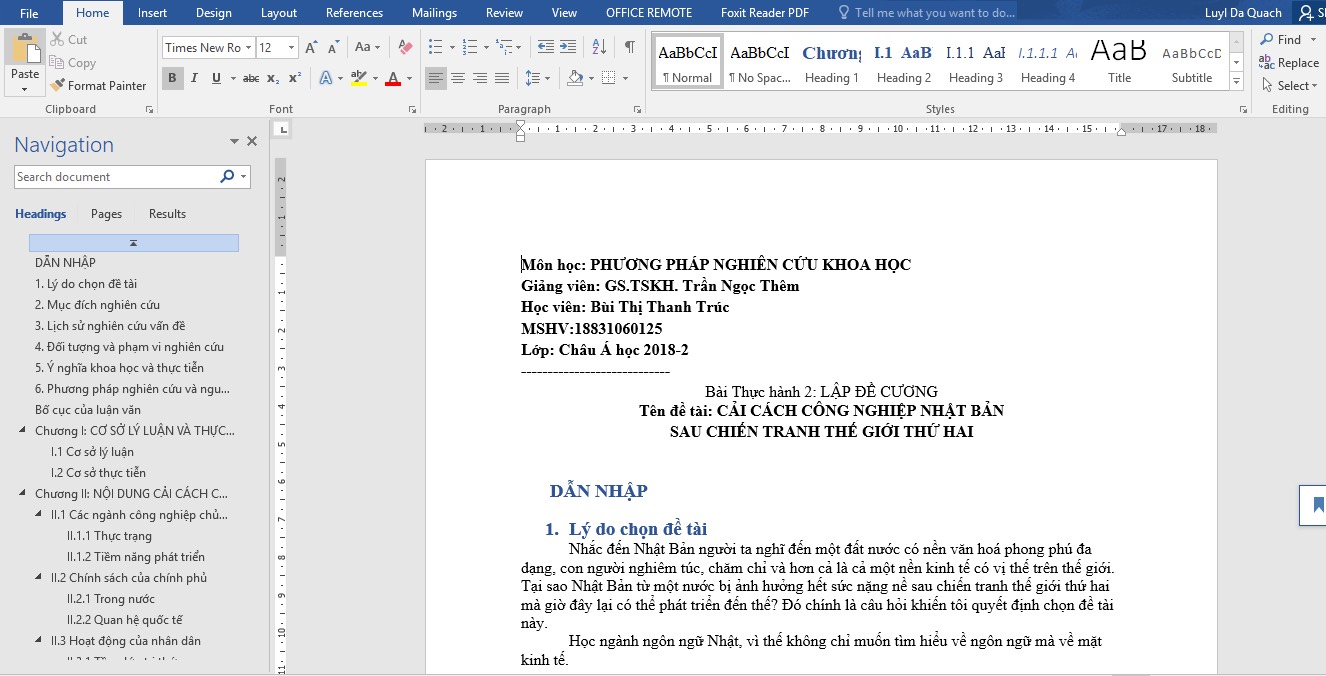Image resolution: width=1326 pixels, height=676 pixels.
Task: Toggle numbered list formatting
Action: pyautogui.click(x=469, y=47)
